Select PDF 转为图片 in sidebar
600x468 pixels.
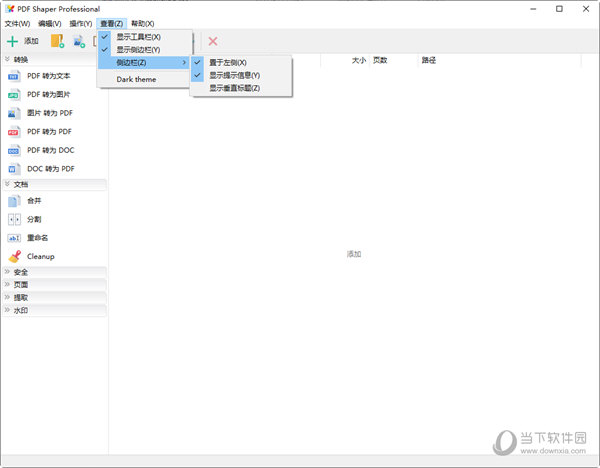[x=48, y=95]
